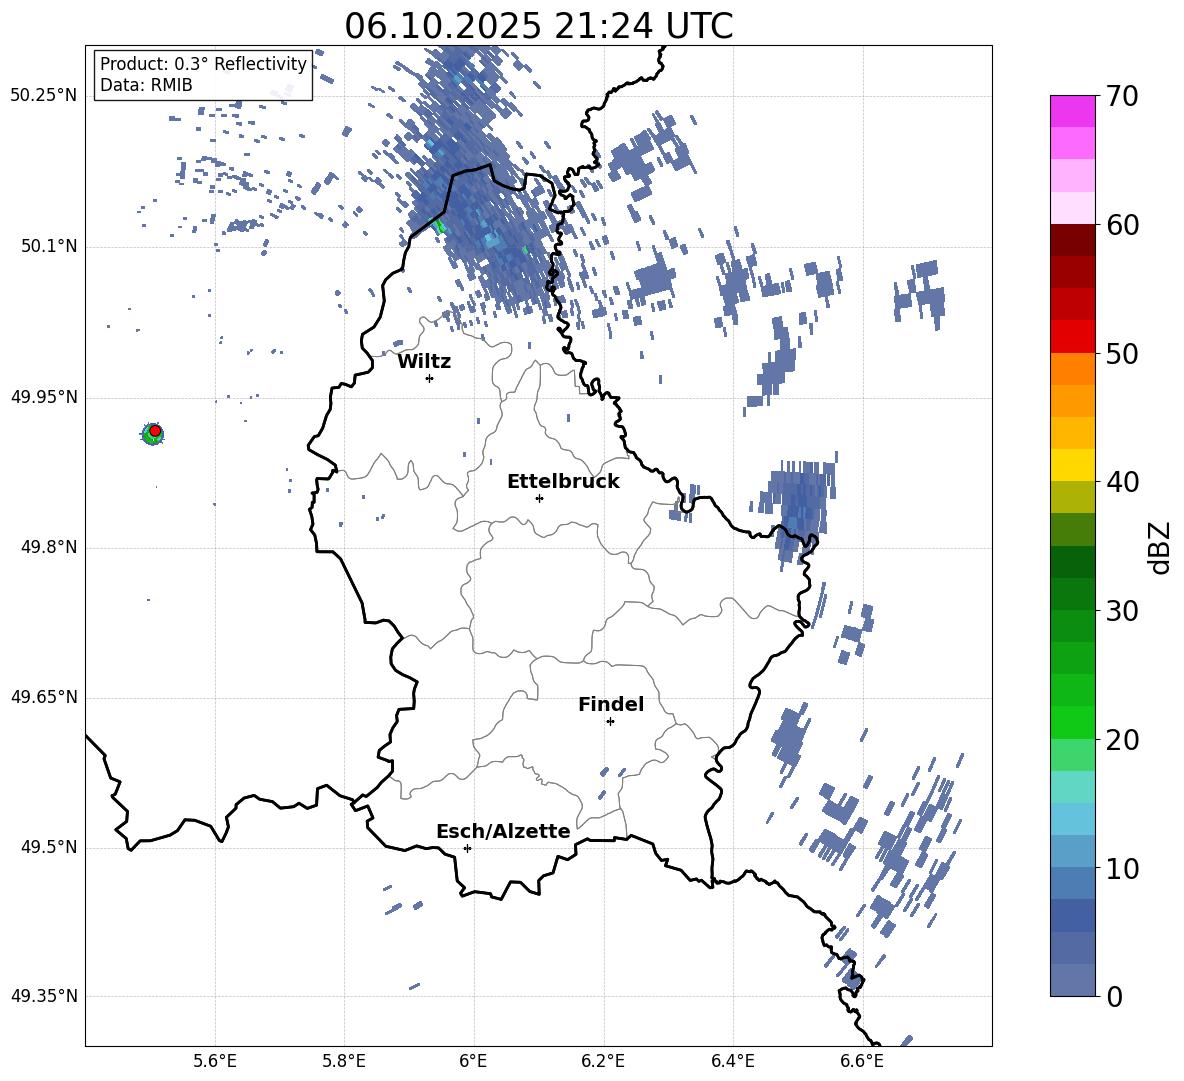1184x1081 pixels.
Task: Click the 5.8°E longitude label
Action: coord(344,1061)
